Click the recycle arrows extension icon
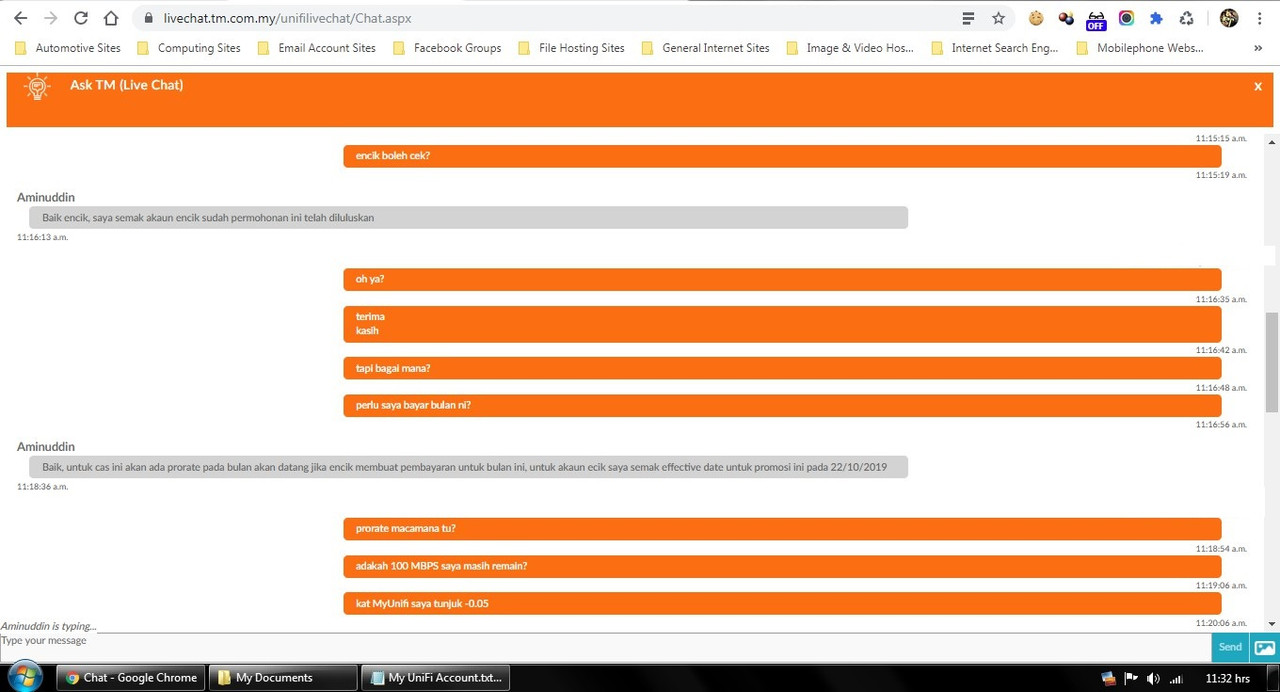 (x=1186, y=18)
